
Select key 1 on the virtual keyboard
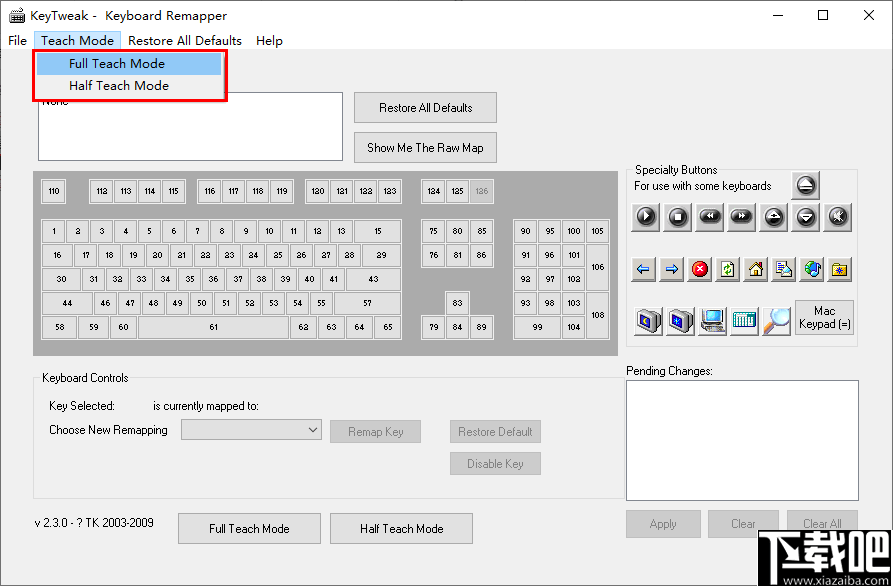click(53, 230)
